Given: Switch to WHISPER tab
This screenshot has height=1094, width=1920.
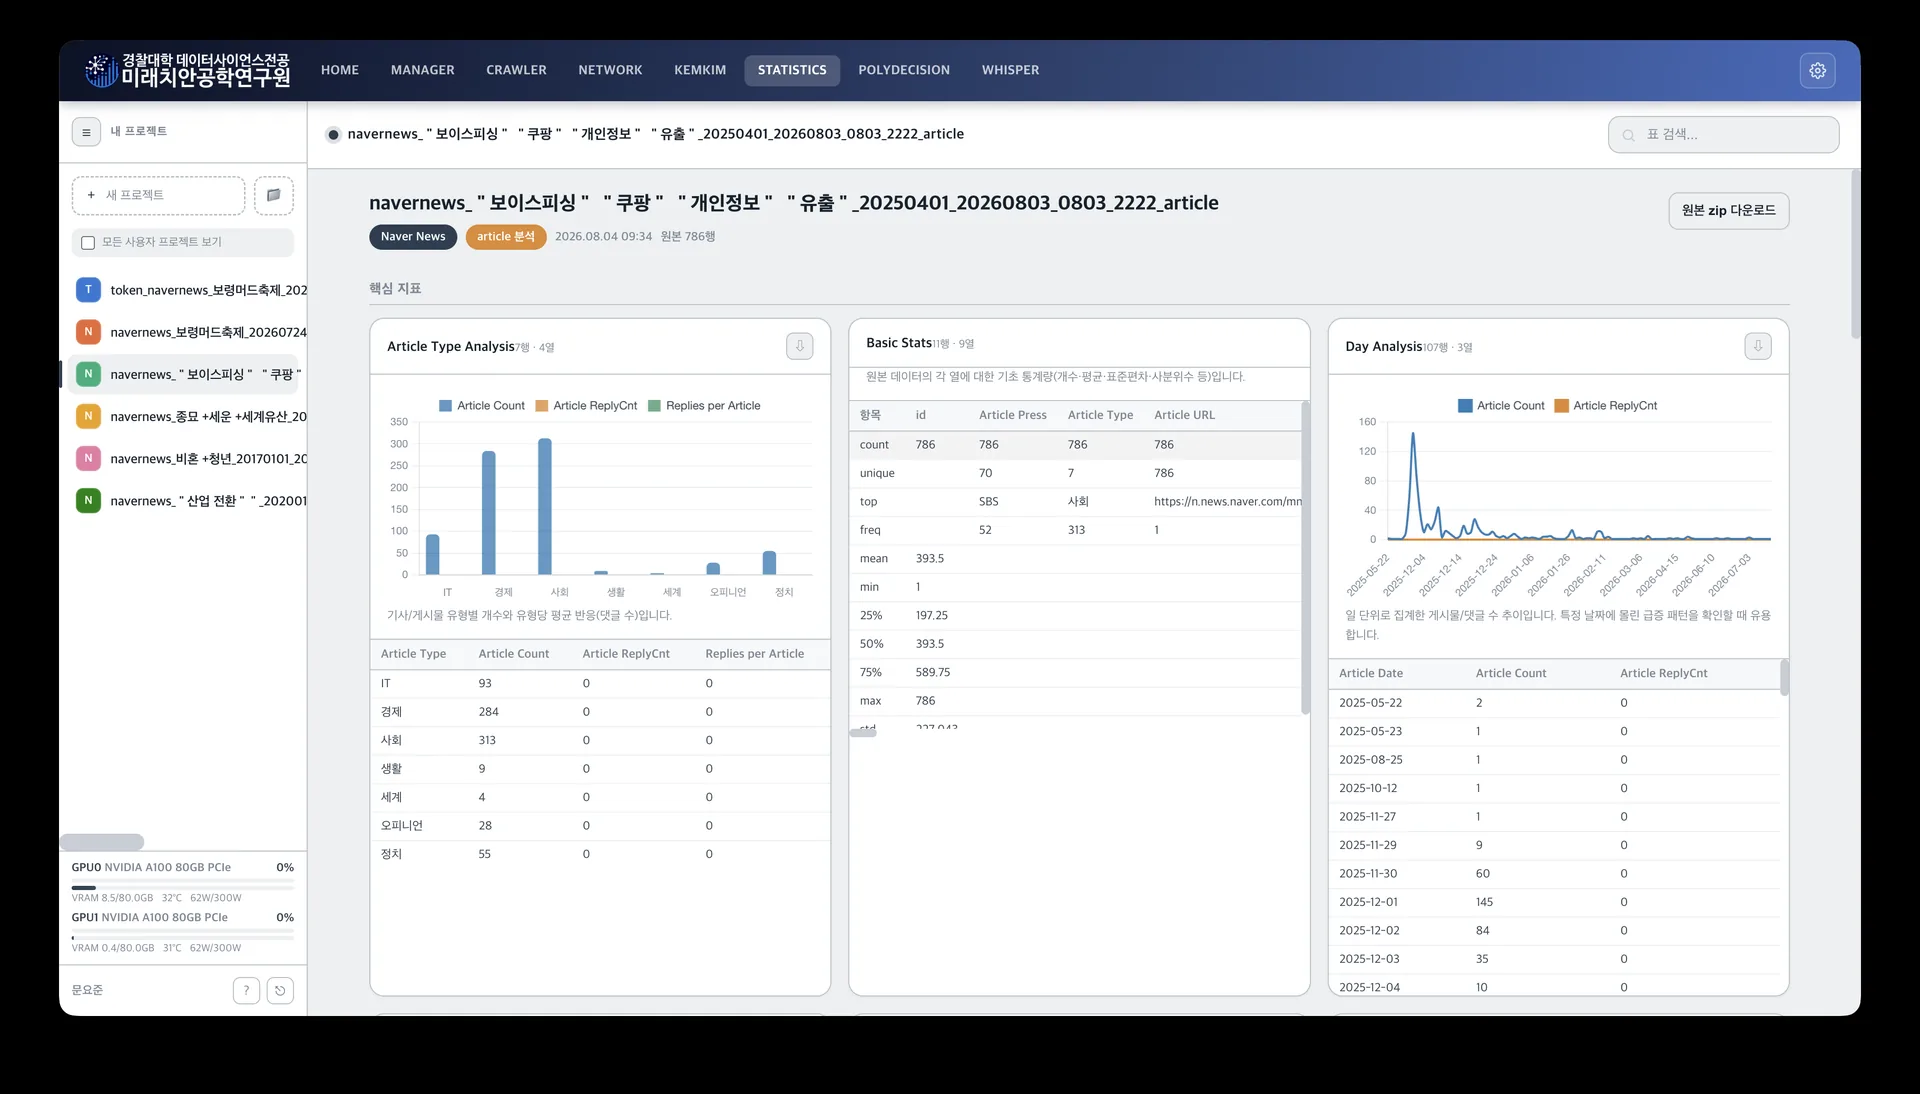Looking at the screenshot, I should [x=1010, y=70].
